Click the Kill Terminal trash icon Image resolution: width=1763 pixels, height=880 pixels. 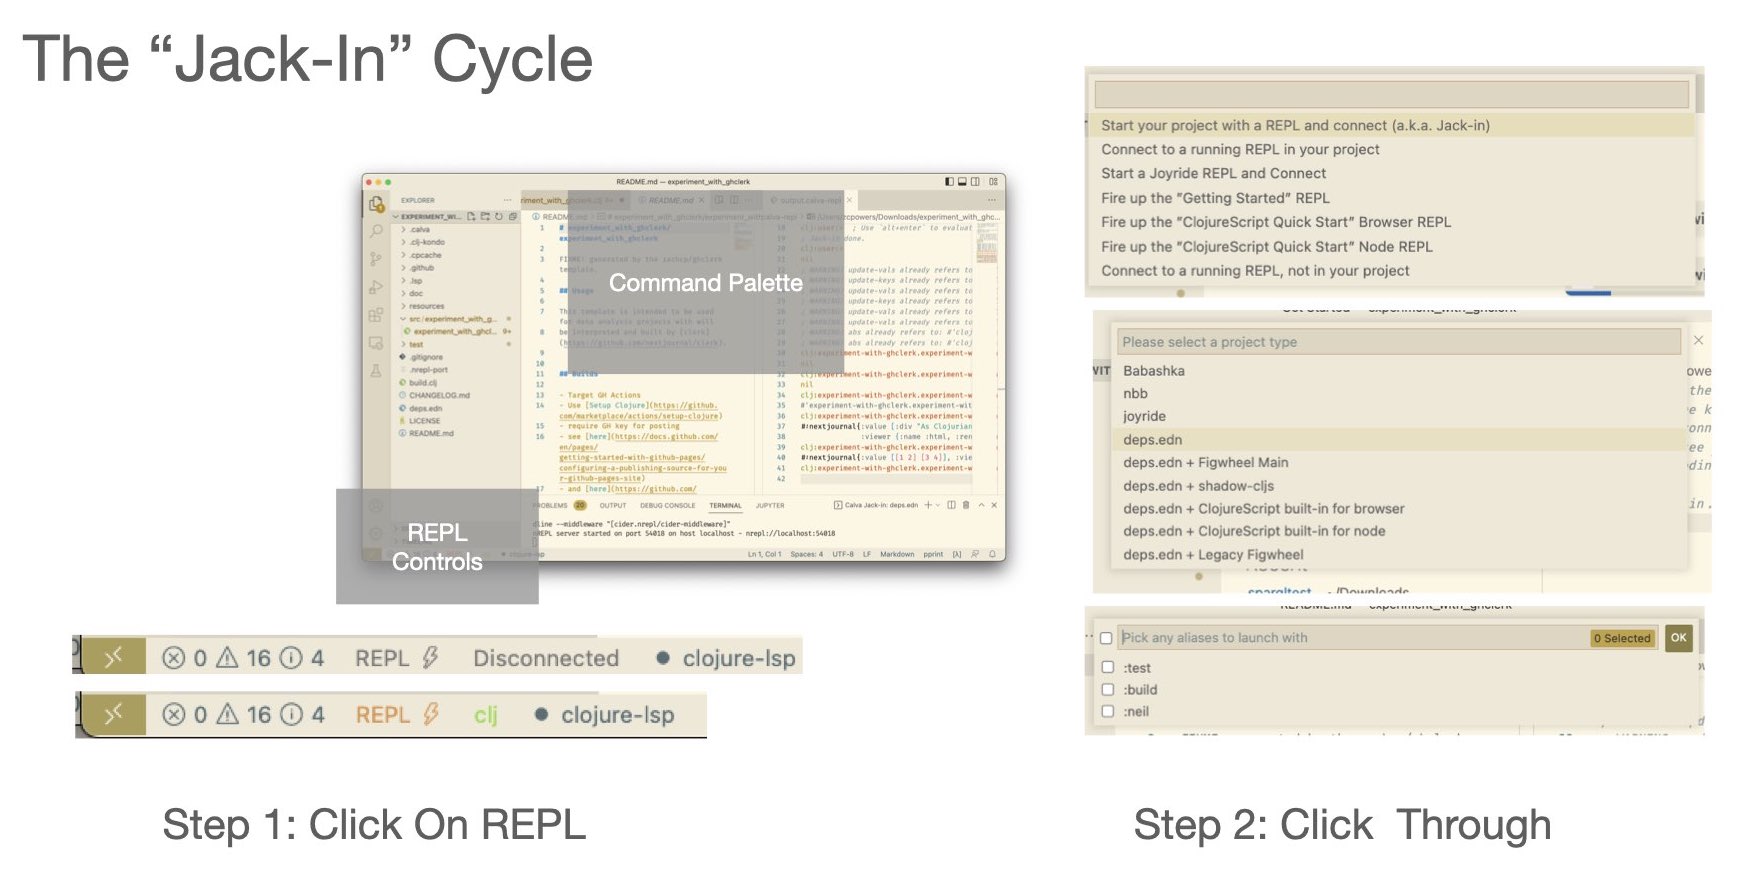pos(965,505)
